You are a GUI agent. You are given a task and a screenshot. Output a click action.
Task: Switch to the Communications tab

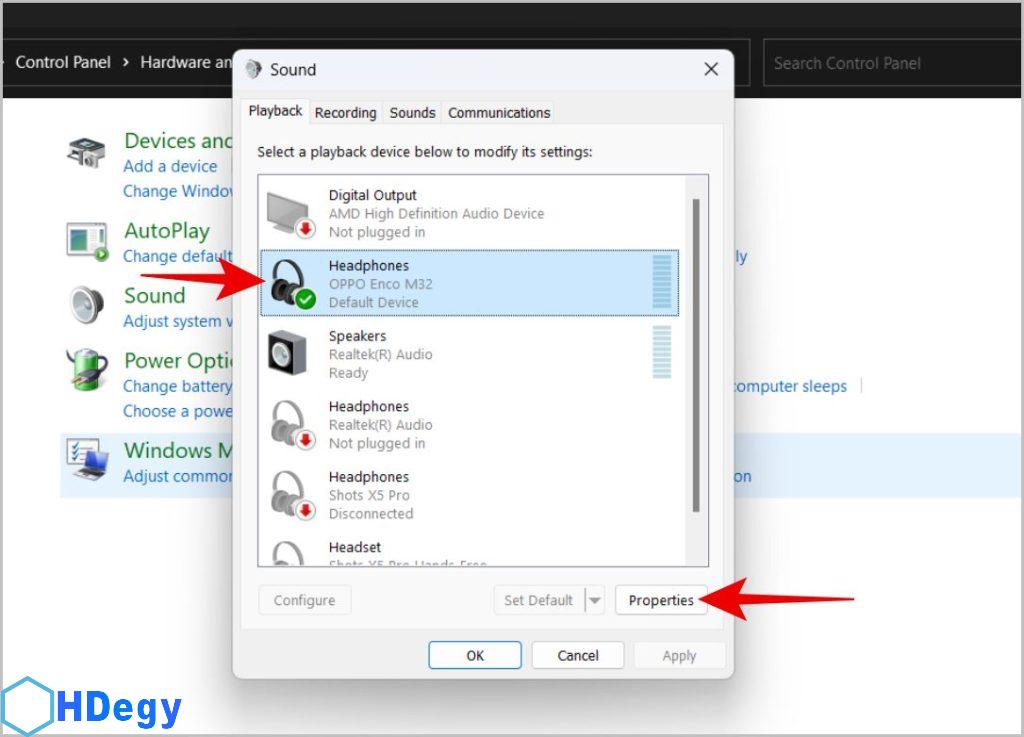[499, 113]
